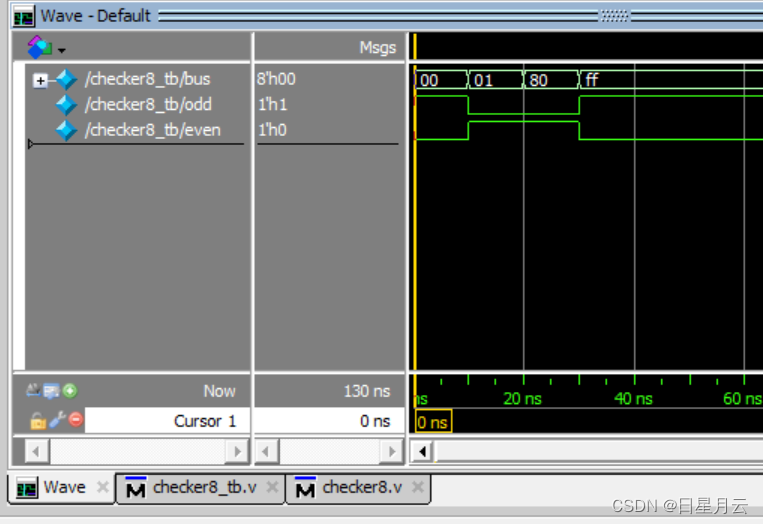Select the /checker8_tb/even signal name
Viewport: 763px width, 524px height.
152,130
